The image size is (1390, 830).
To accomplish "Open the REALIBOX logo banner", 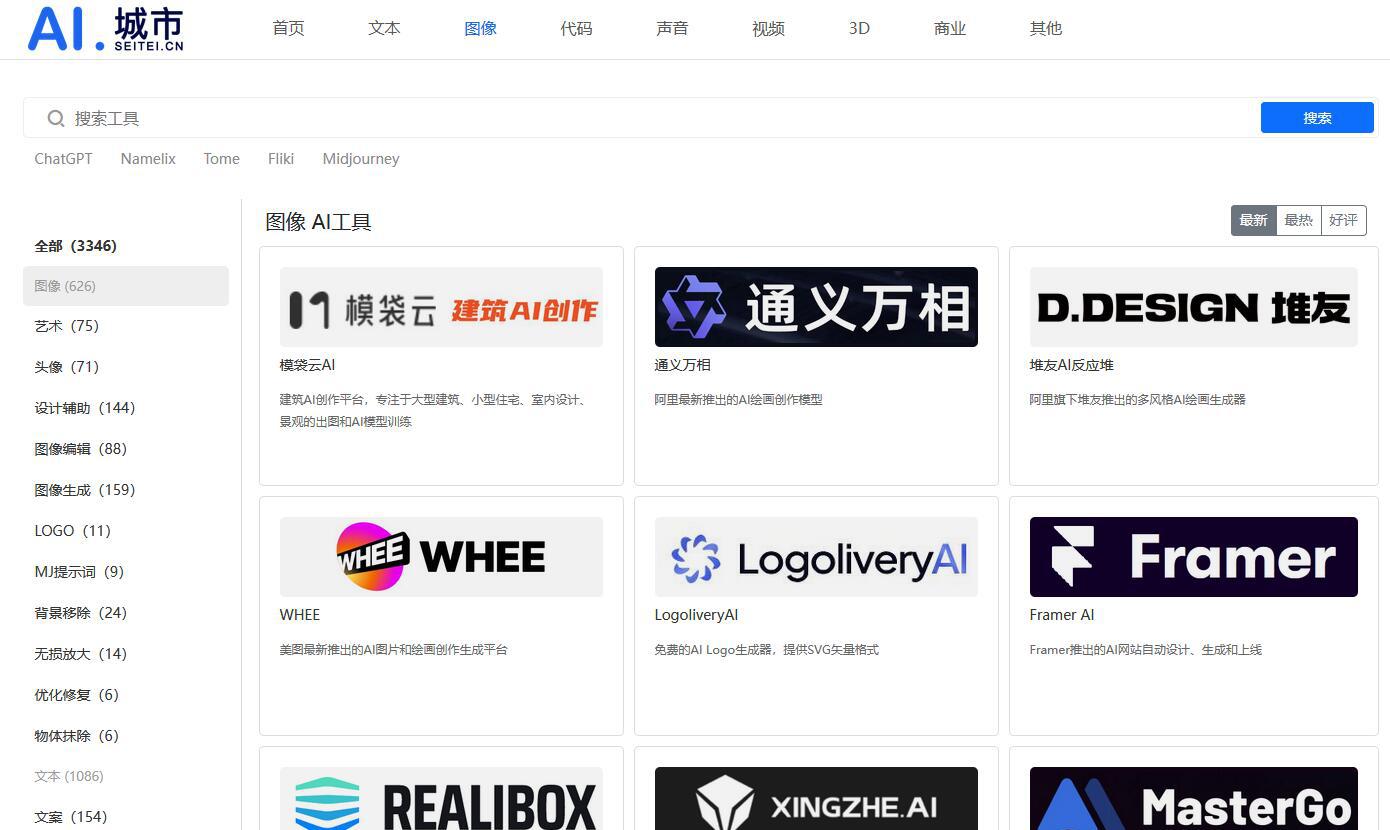I will (x=441, y=798).
